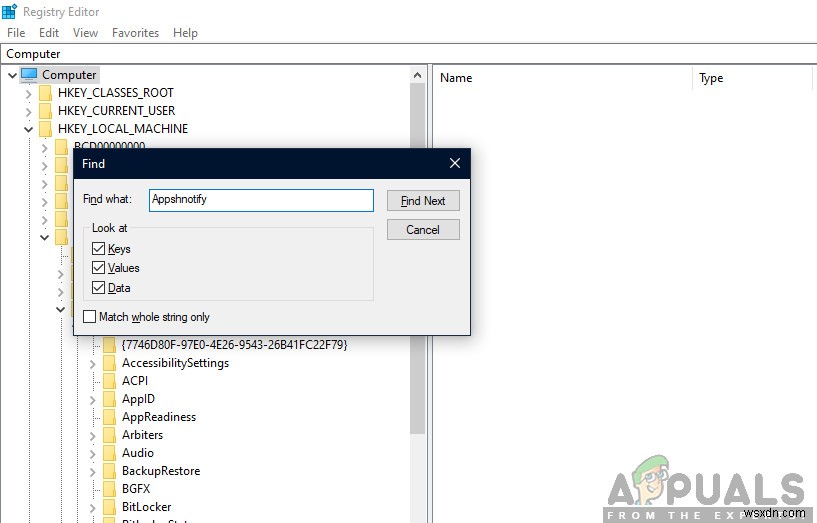Select HKEY_CLASSES_ROOT label

pos(116,93)
